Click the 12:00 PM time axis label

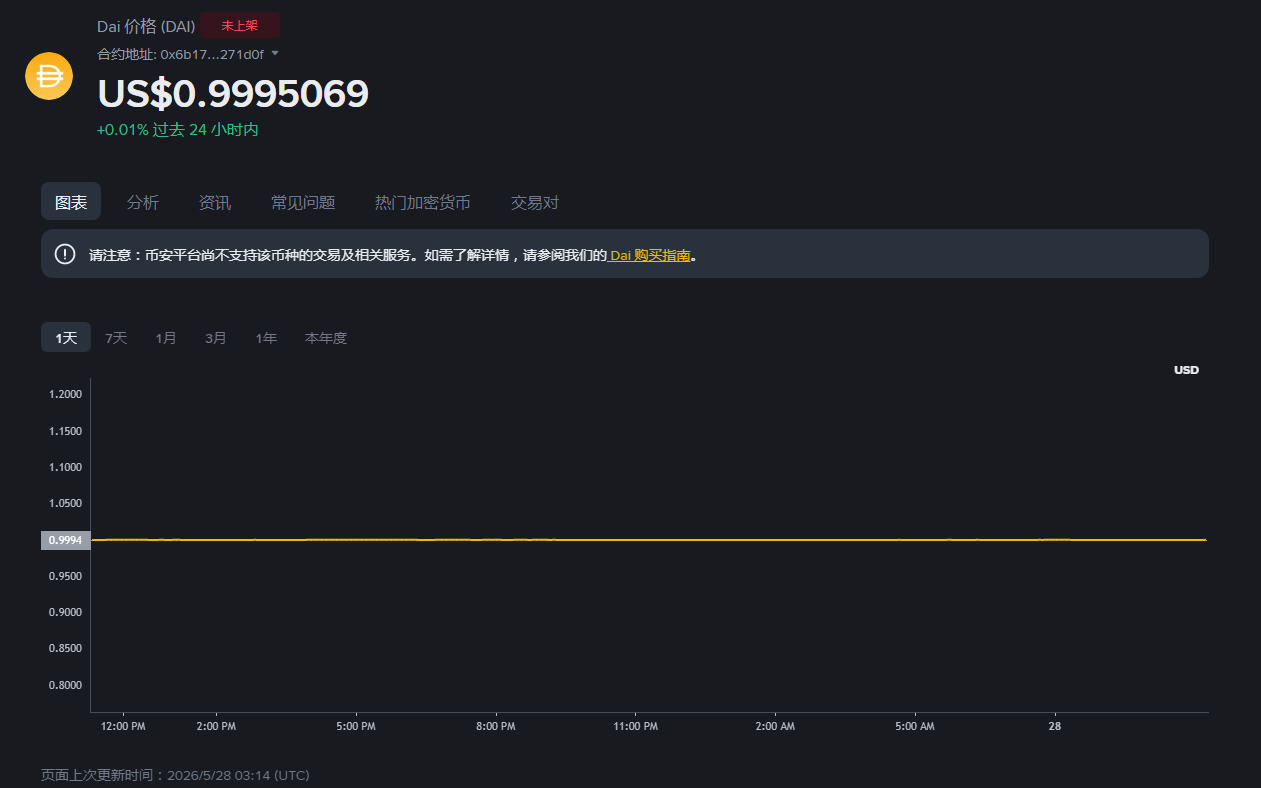[x=123, y=726]
